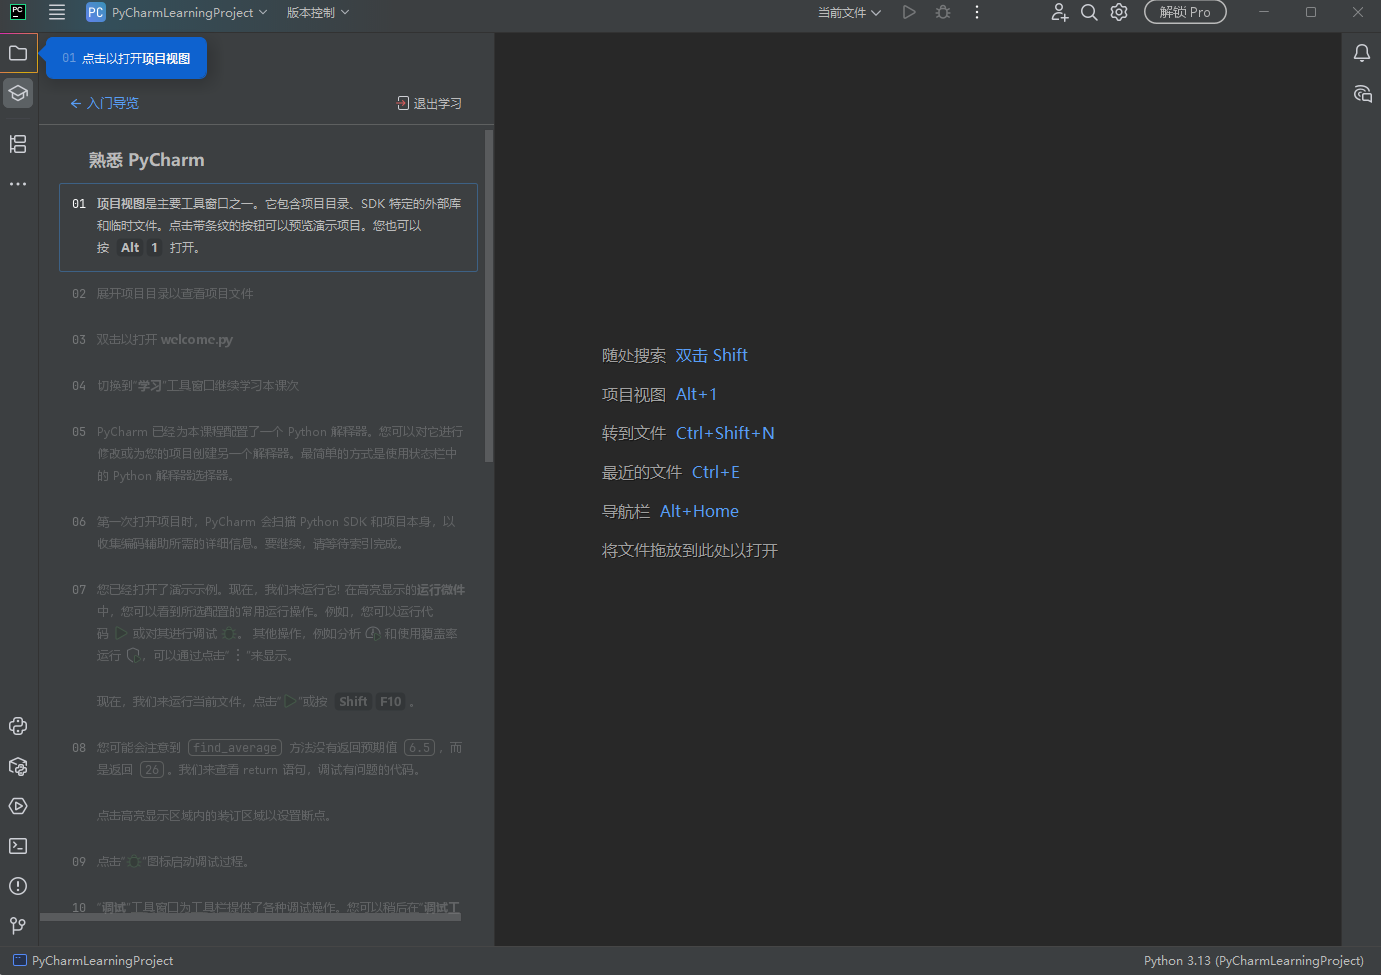This screenshot has height=975, width=1381.
Task: Click 退出学习 to exit the lesson
Action: (x=429, y=103)
